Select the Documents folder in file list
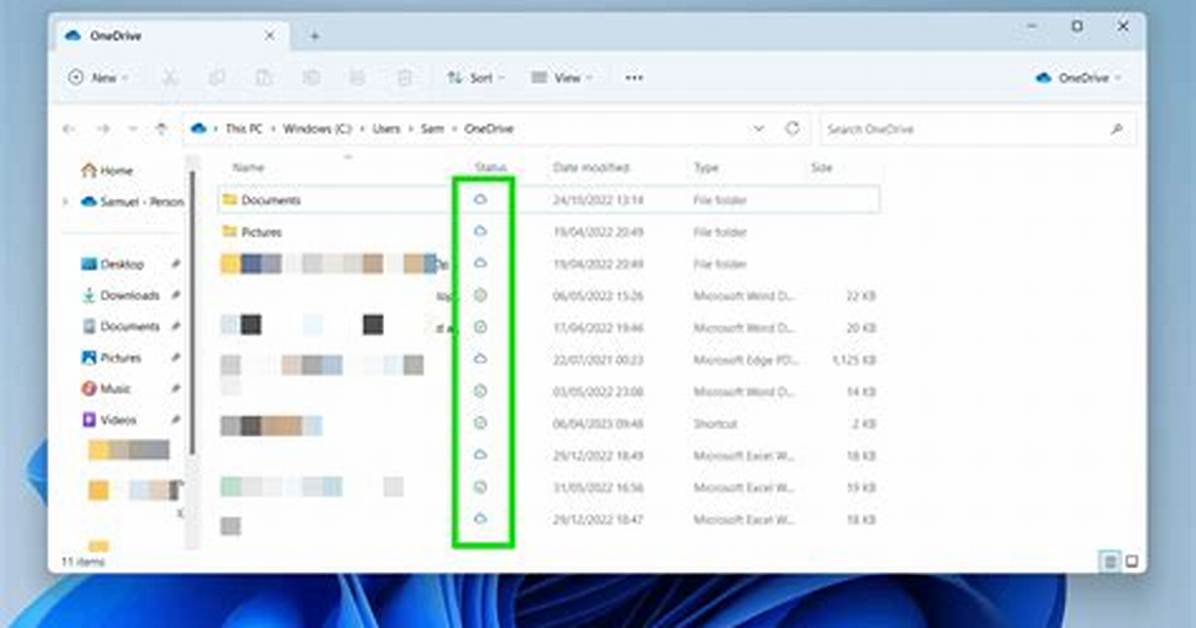This screenshot has height=628, width=1196. pos(549,200)
